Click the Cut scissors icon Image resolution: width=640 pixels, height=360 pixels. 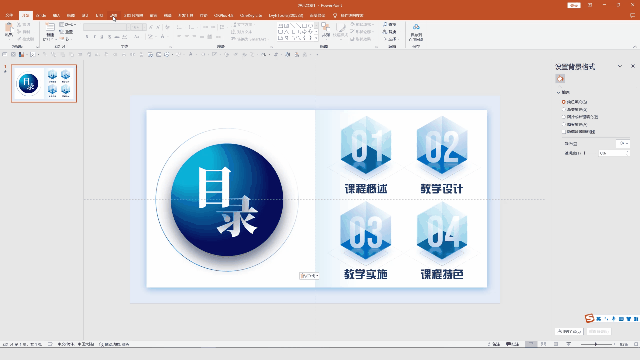coord(19,25)
